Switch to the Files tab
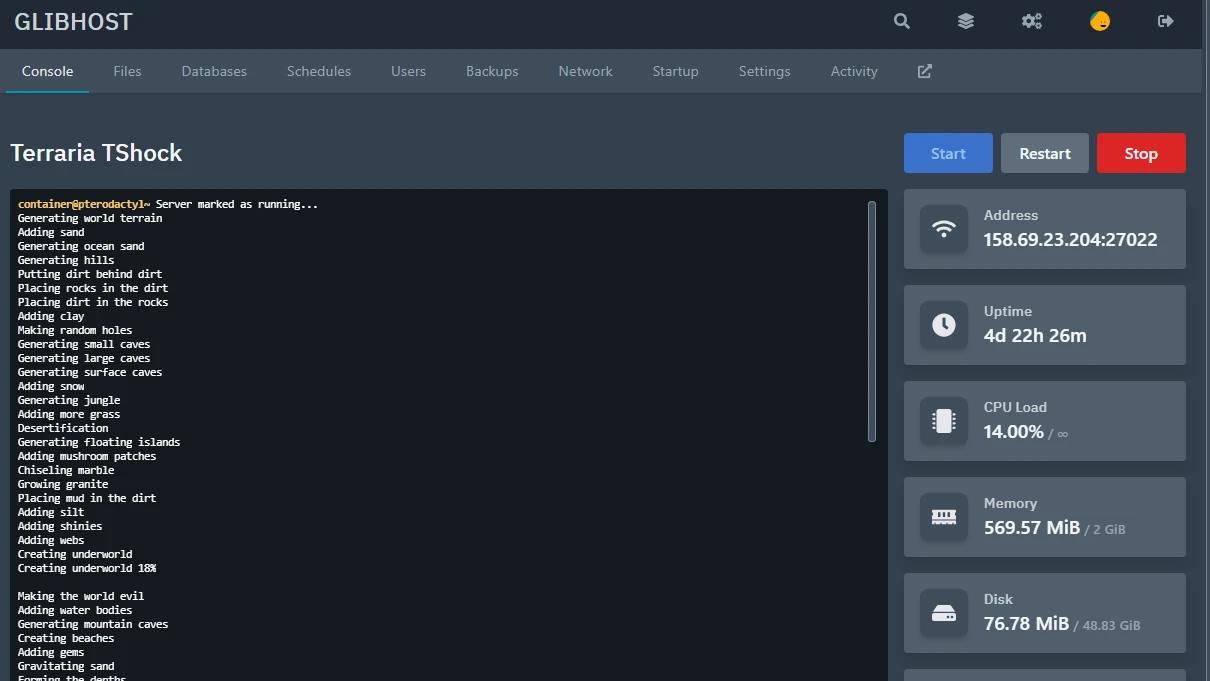 click(127, 71)
